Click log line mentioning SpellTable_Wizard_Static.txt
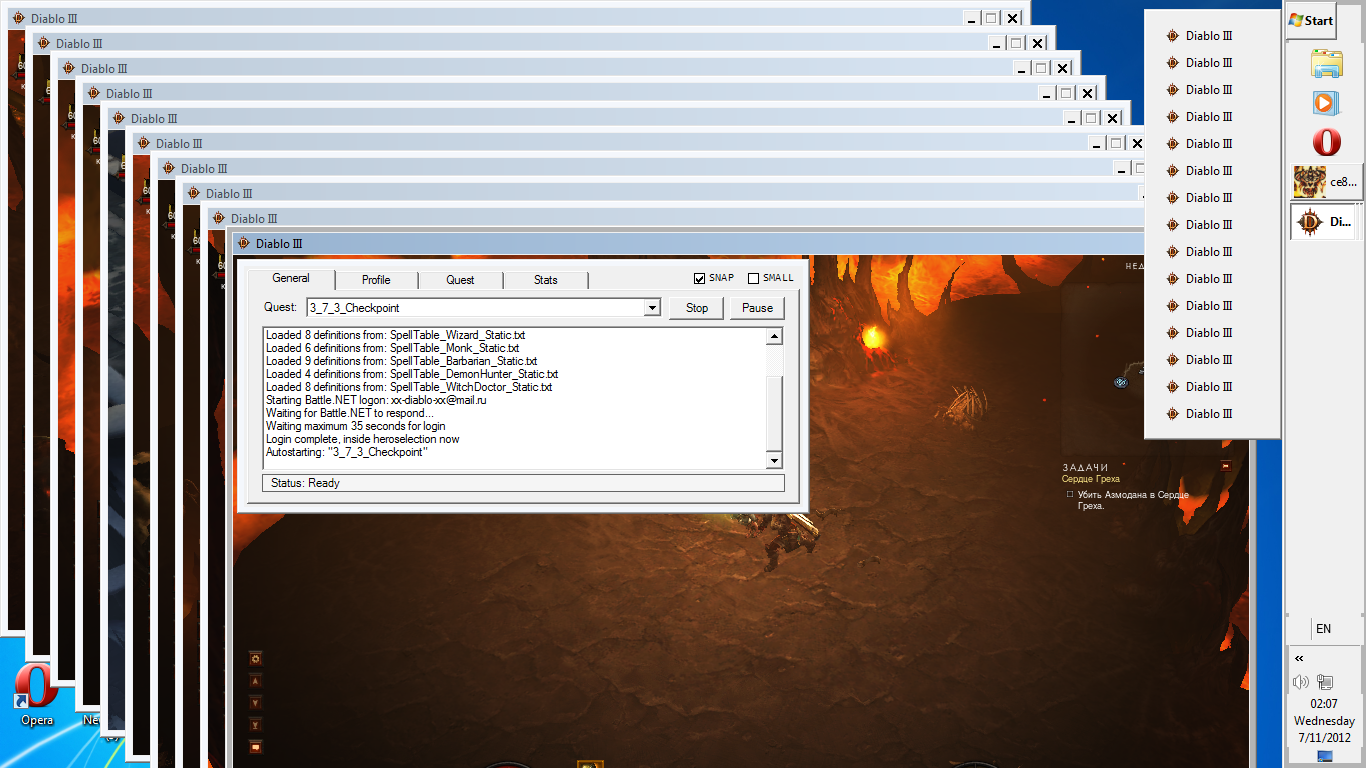 (x=396, y=335)
